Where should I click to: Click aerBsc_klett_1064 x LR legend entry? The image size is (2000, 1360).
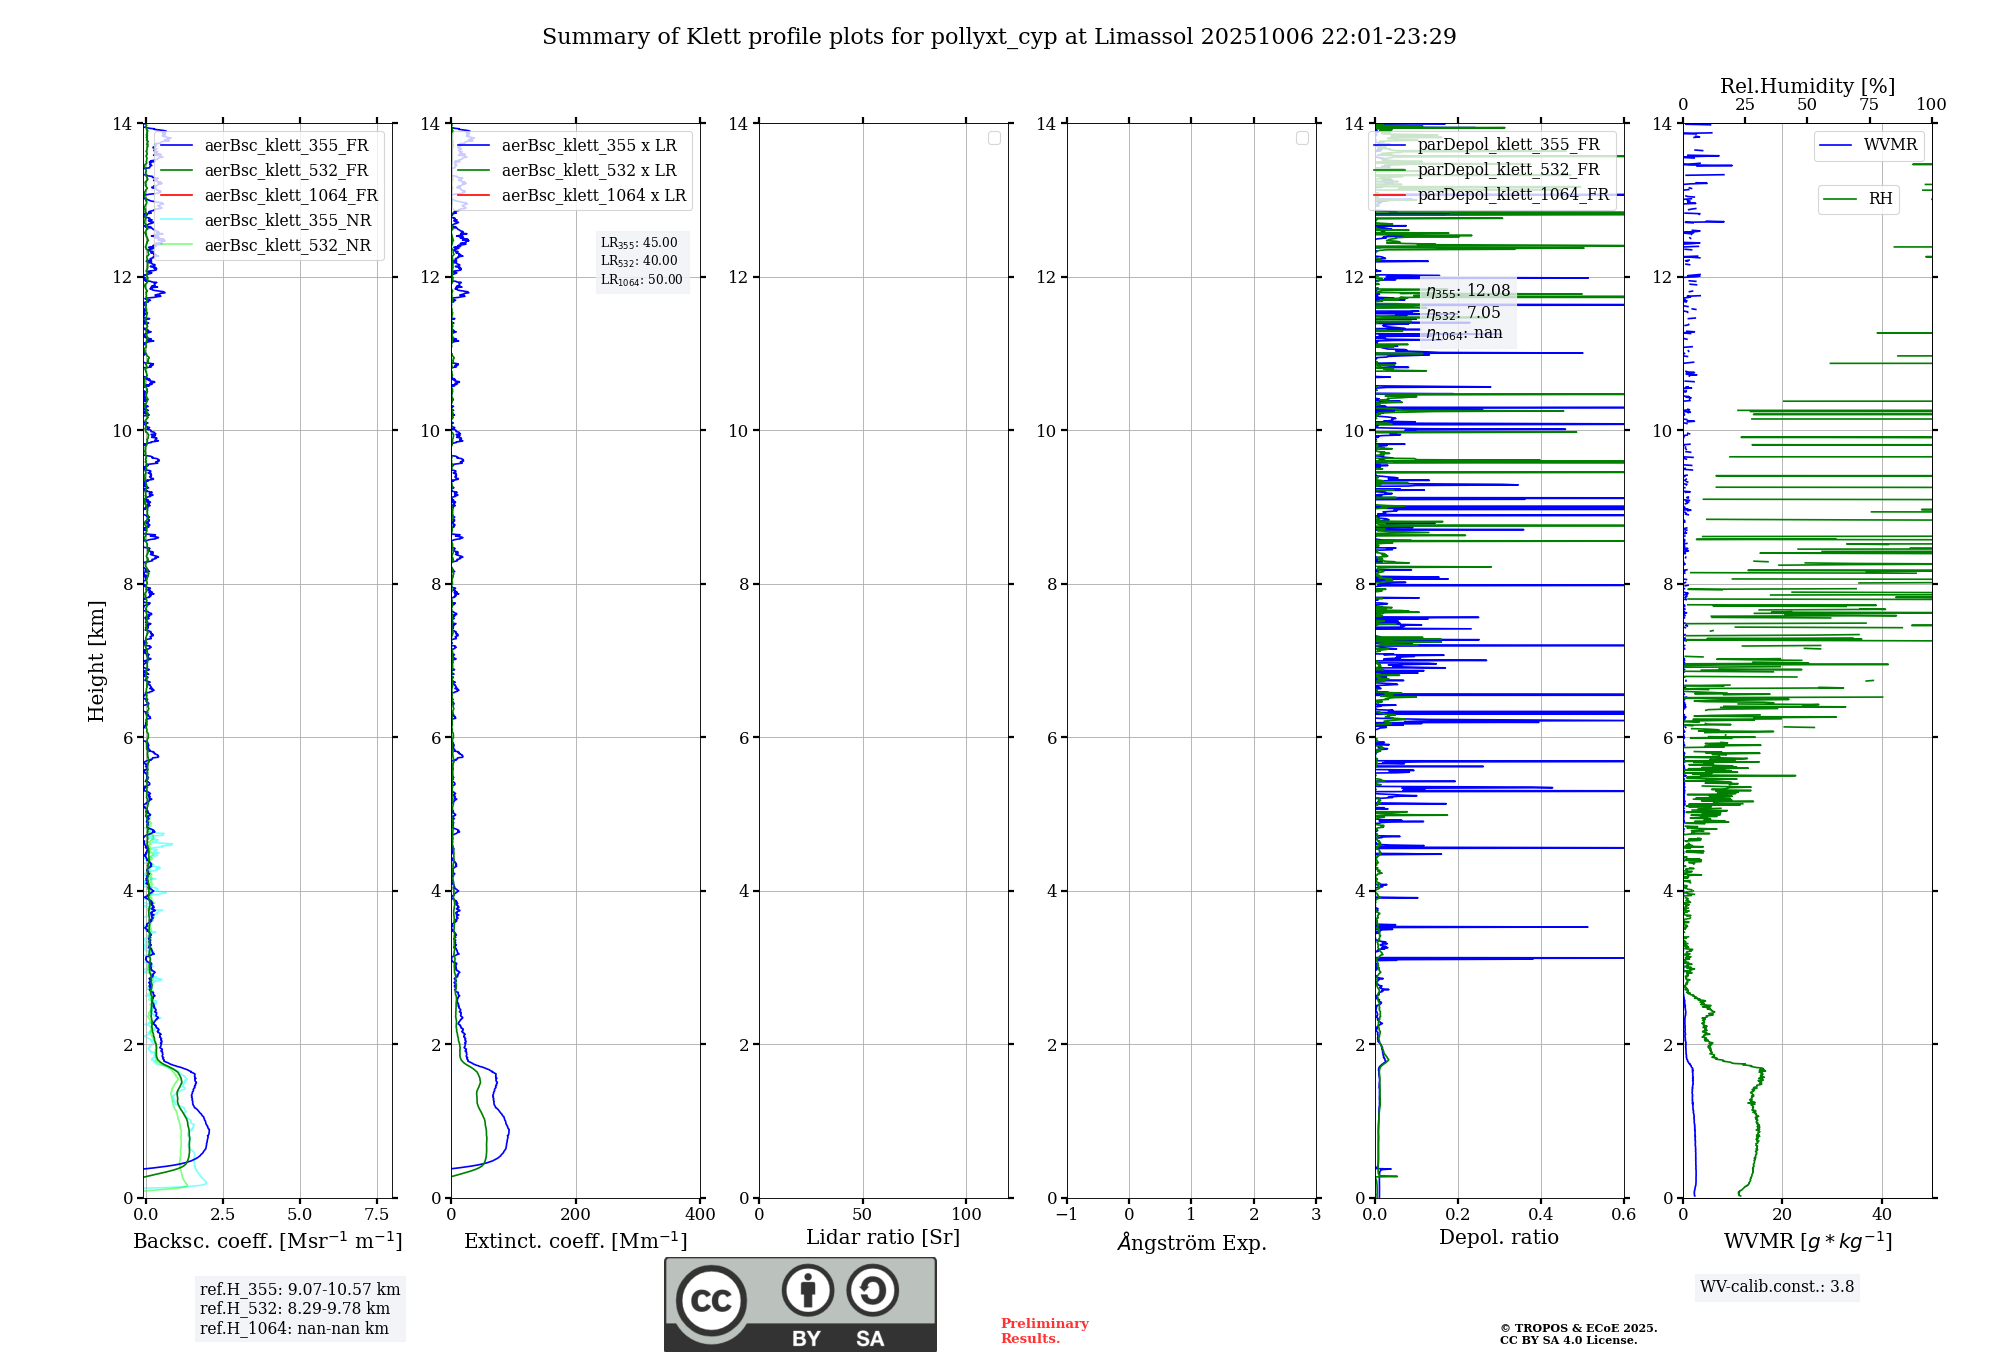click(x=593, y=196)
